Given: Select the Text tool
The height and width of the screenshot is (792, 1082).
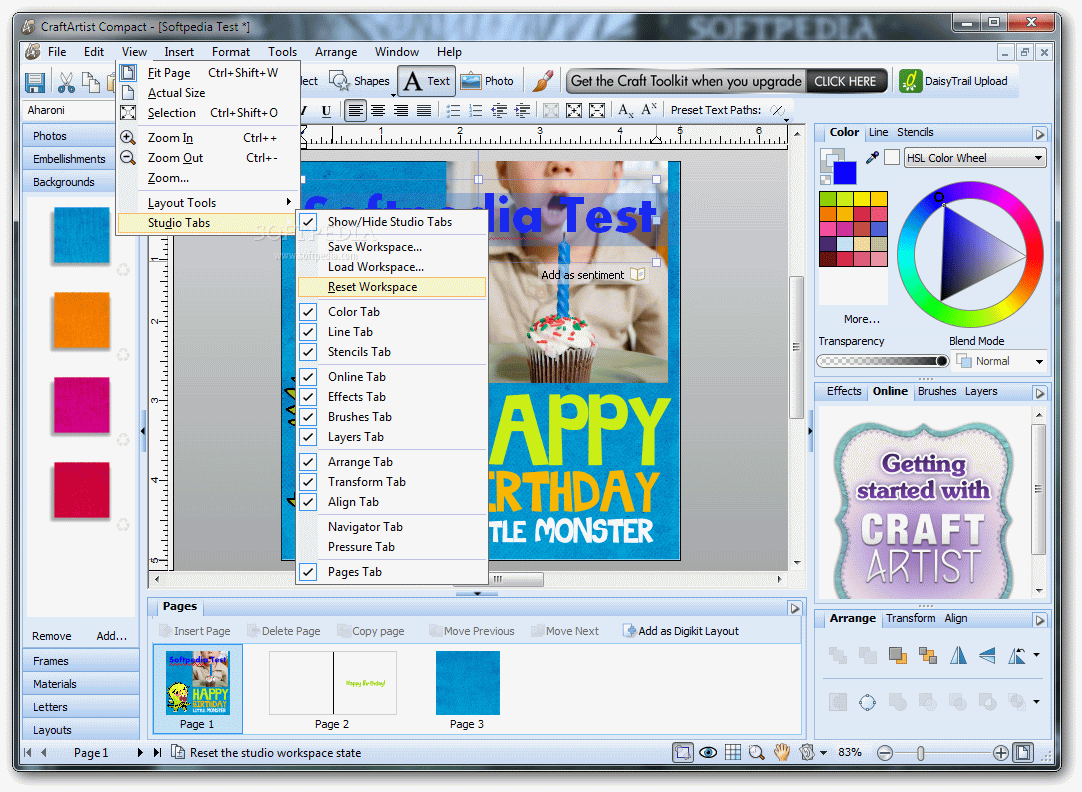Looking at the screenshot, I should point(426,81).
